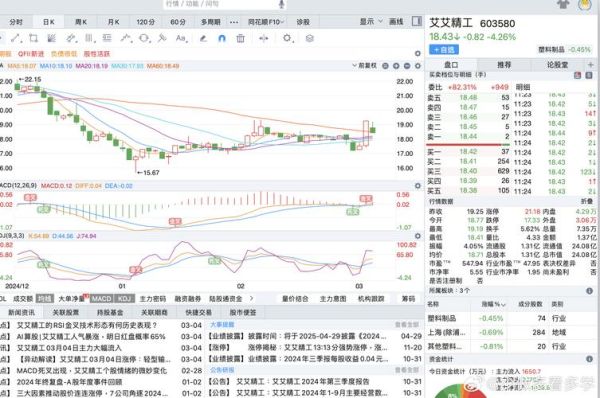The height and width of the screenshot is (398, 600).
Task: Switch to 分时 chart tab
Action: [x=16, y=22]
